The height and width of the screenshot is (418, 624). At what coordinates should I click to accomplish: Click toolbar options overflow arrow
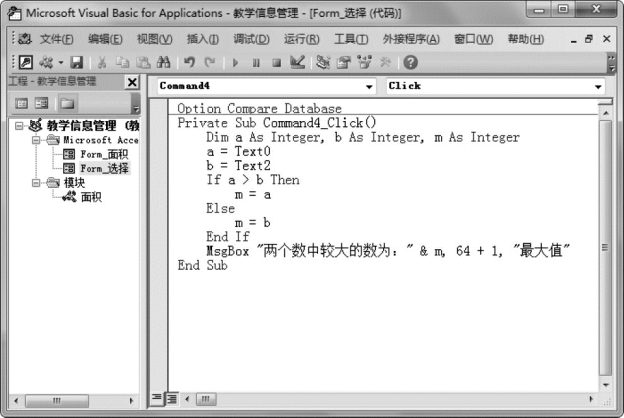[x=612, y=64]
